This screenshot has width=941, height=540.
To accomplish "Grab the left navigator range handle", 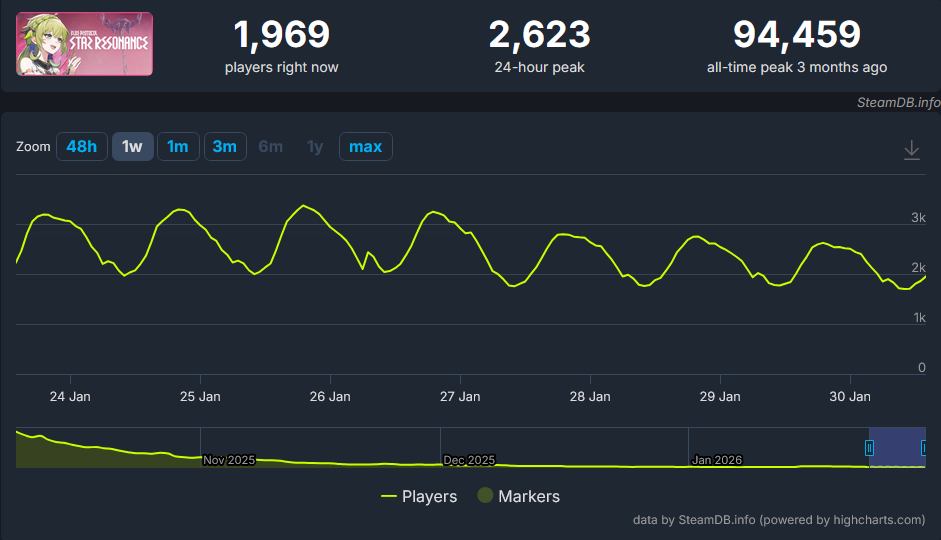I will (869, 448).
